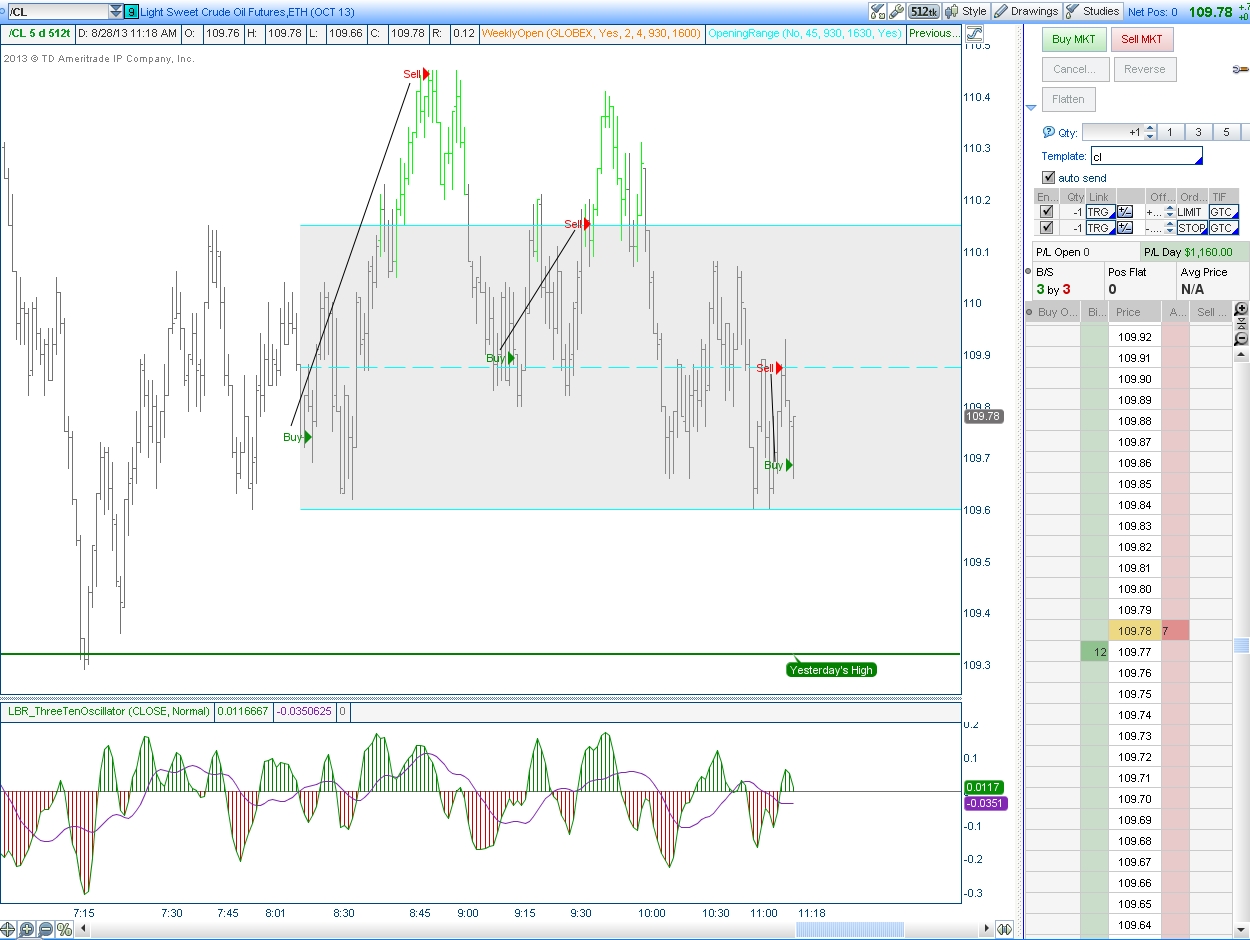Click the ladder scrollbar thumb

1241,646
